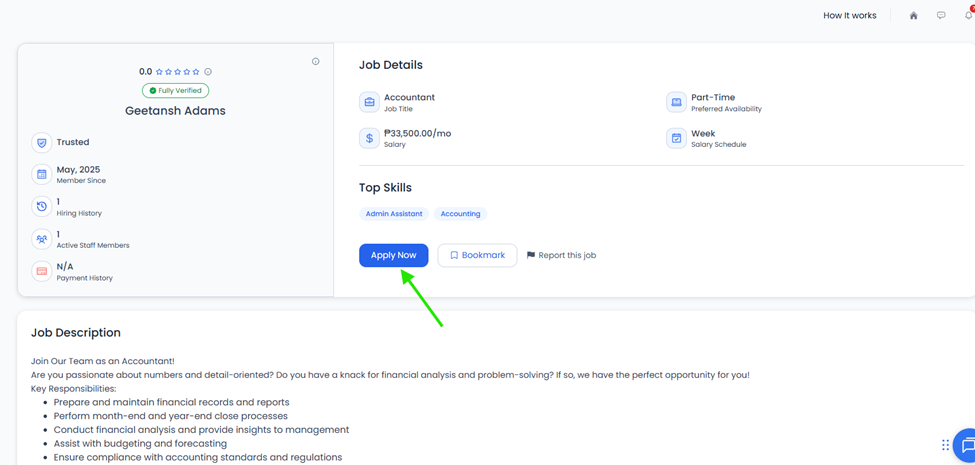The height and width of the screenshot is (465, 975).
Task: Click the home icon in top bar
Action: (913, 16)
